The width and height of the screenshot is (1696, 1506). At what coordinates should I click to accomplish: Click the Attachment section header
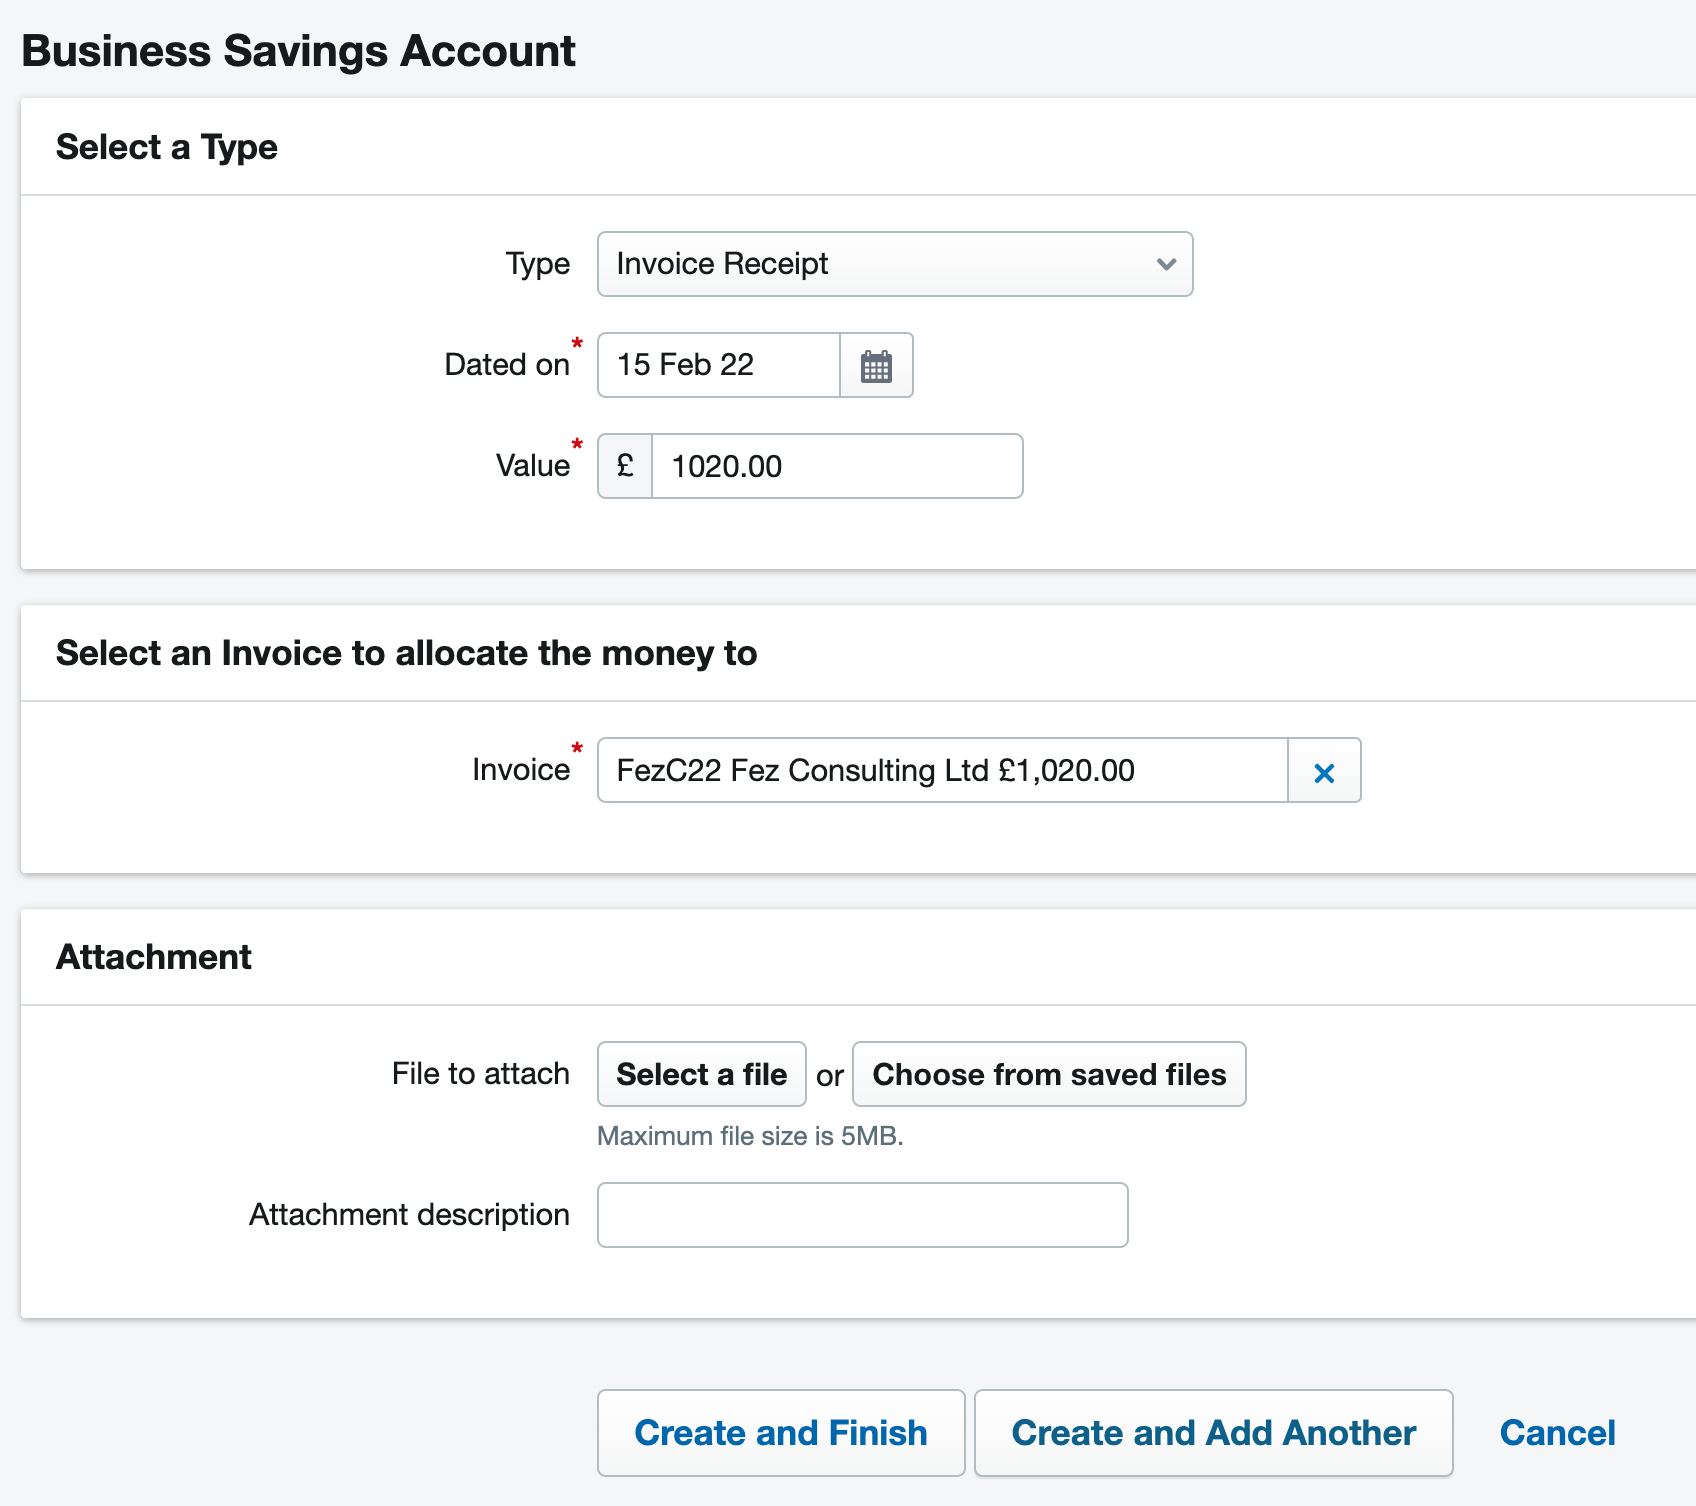pyautogui.click(x=153, y=956)
